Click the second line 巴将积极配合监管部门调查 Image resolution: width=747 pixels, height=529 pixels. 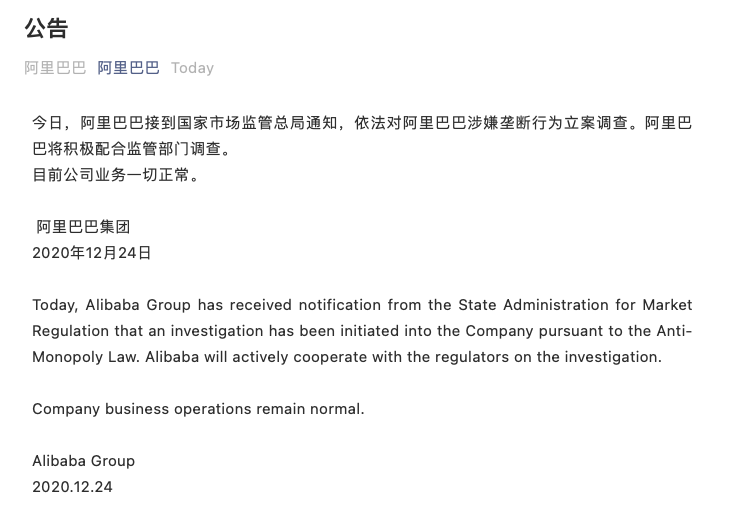coord(131,149)
